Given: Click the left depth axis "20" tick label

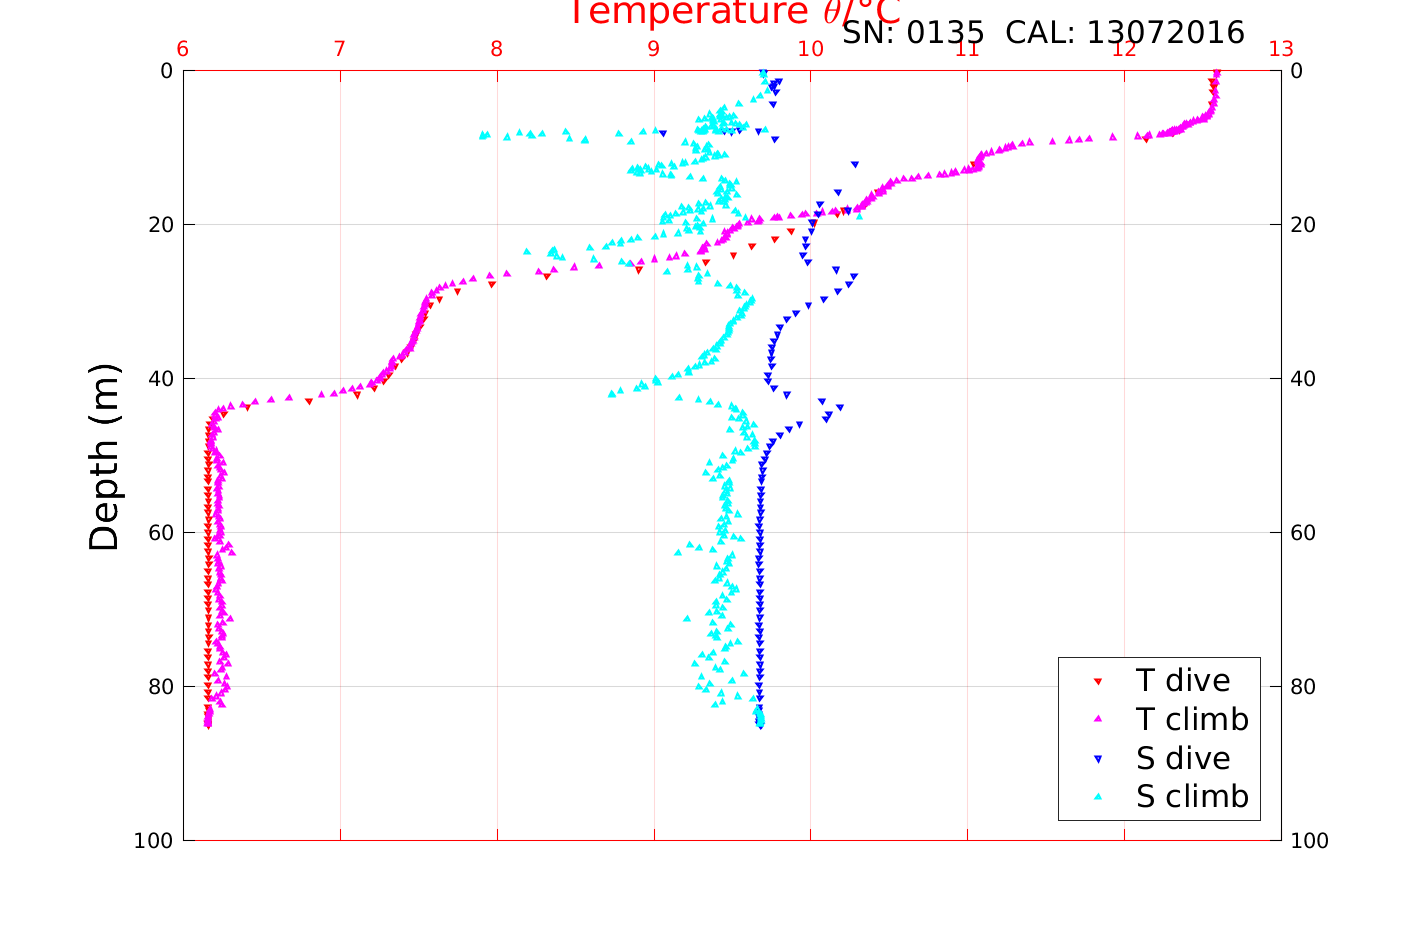Looking at the screenshot, I should 160,225.
